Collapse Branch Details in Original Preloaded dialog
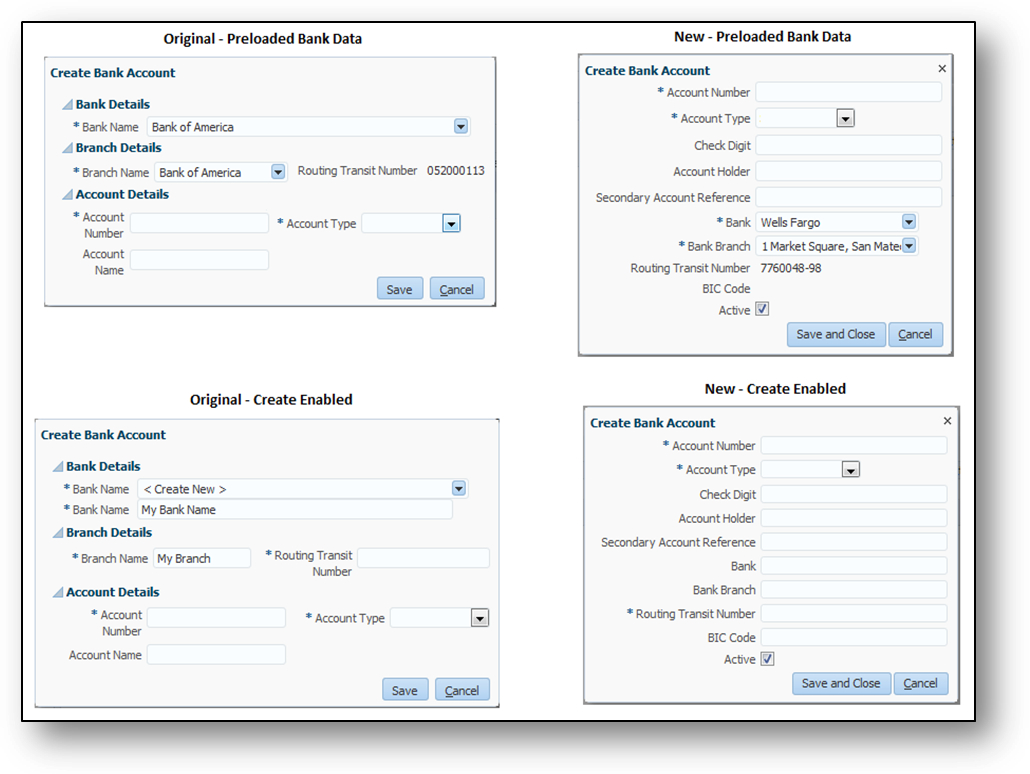The height and width of the screenshot is (774, 1030). 67,149
